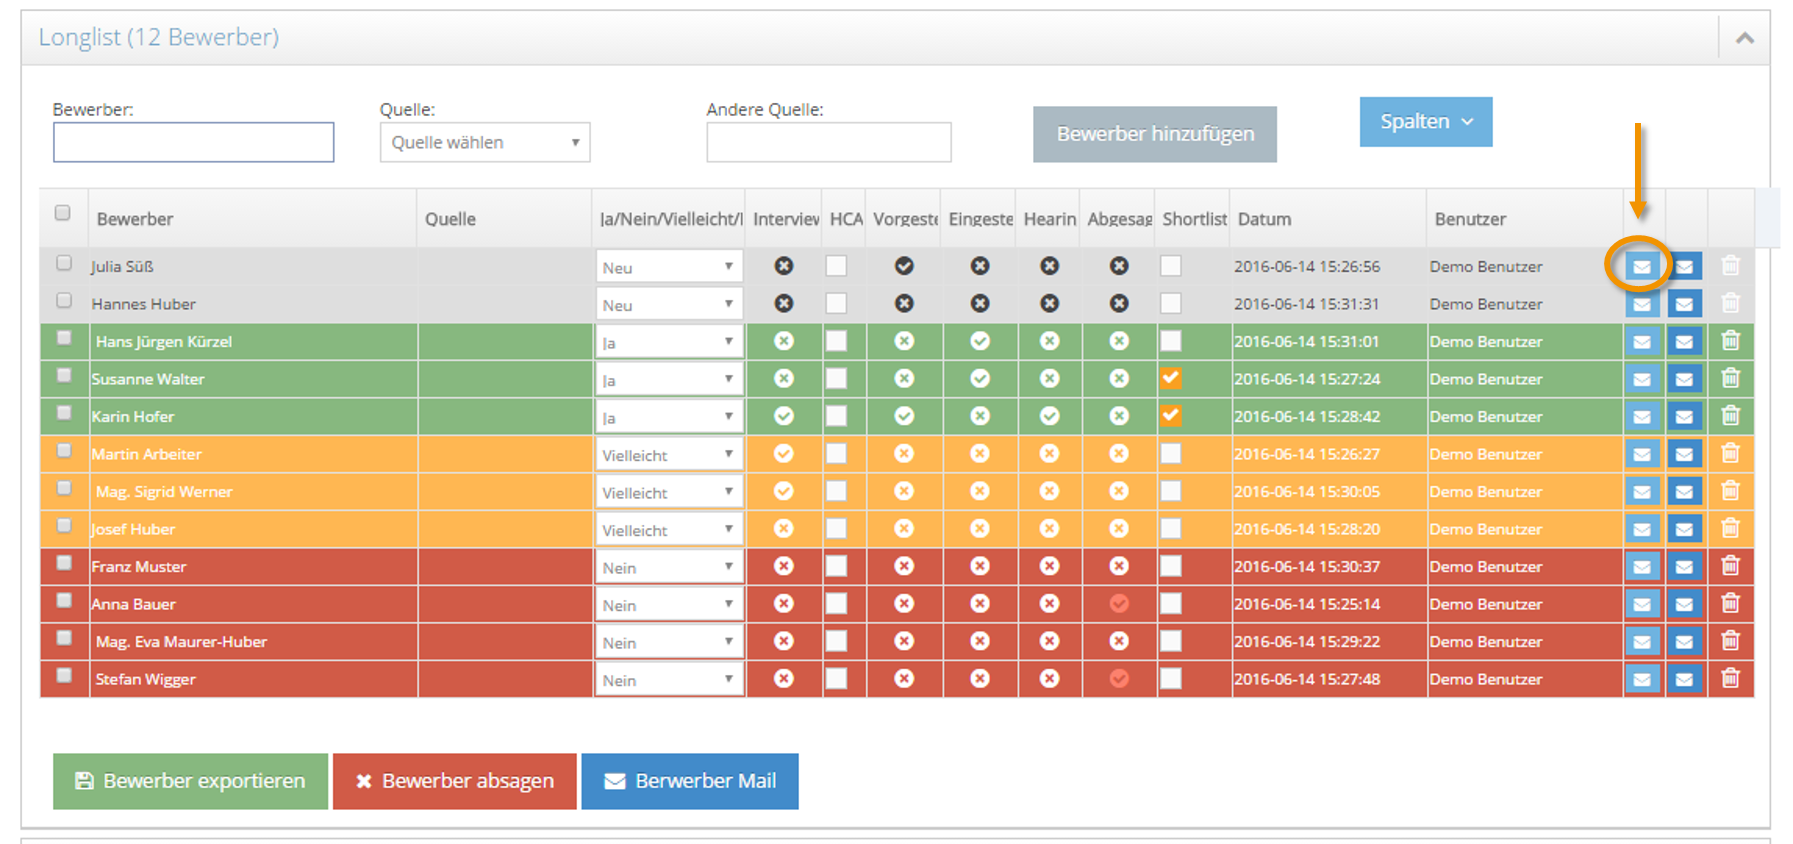Click dark-blue envelope icon for Josef Huber
The width and height of the screenshot is (1793, 844).
click(1685, 529)
